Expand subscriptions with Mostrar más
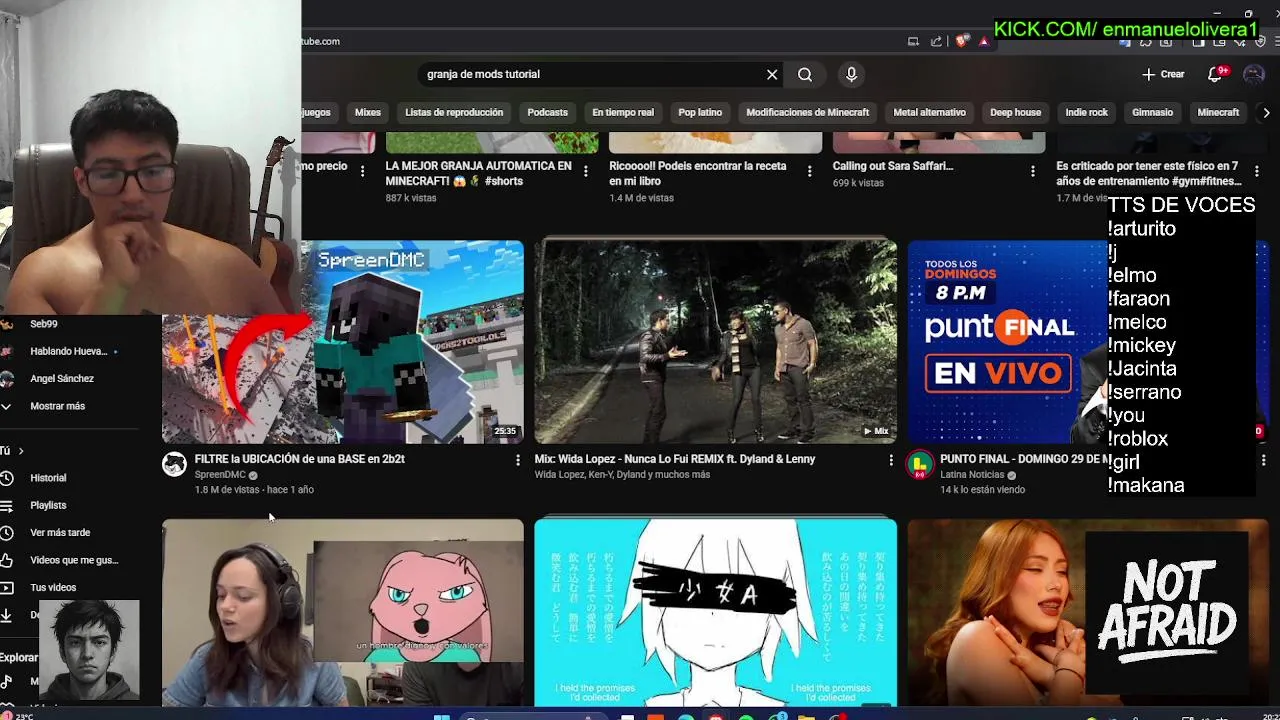 coord(57,406)
